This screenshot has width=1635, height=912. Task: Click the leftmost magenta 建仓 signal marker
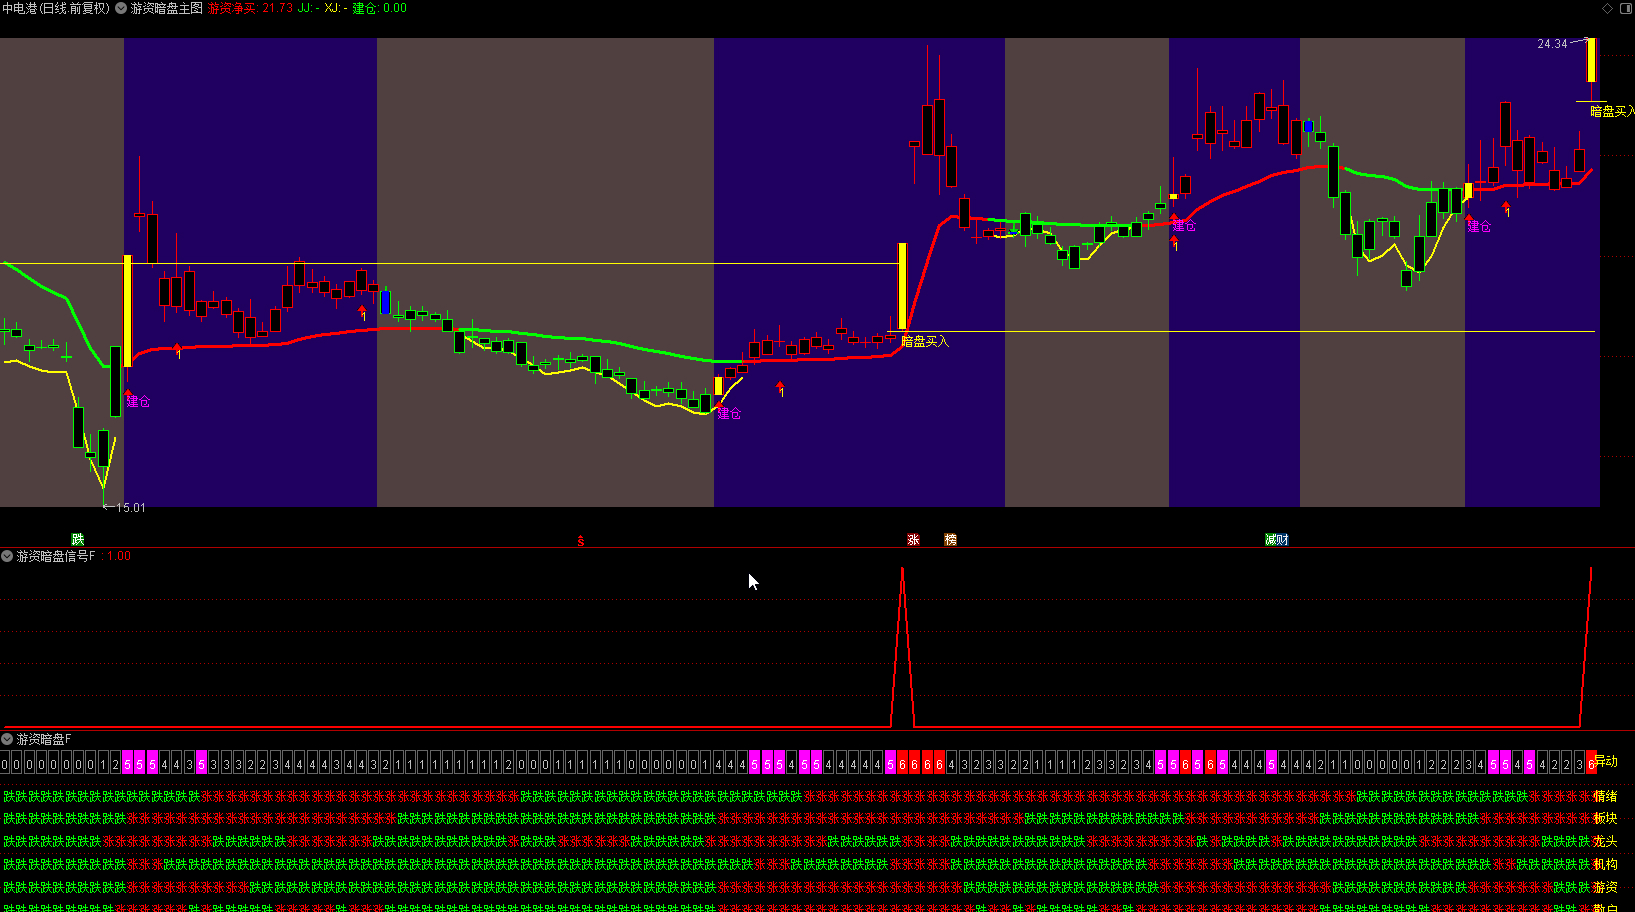[138, 402]
